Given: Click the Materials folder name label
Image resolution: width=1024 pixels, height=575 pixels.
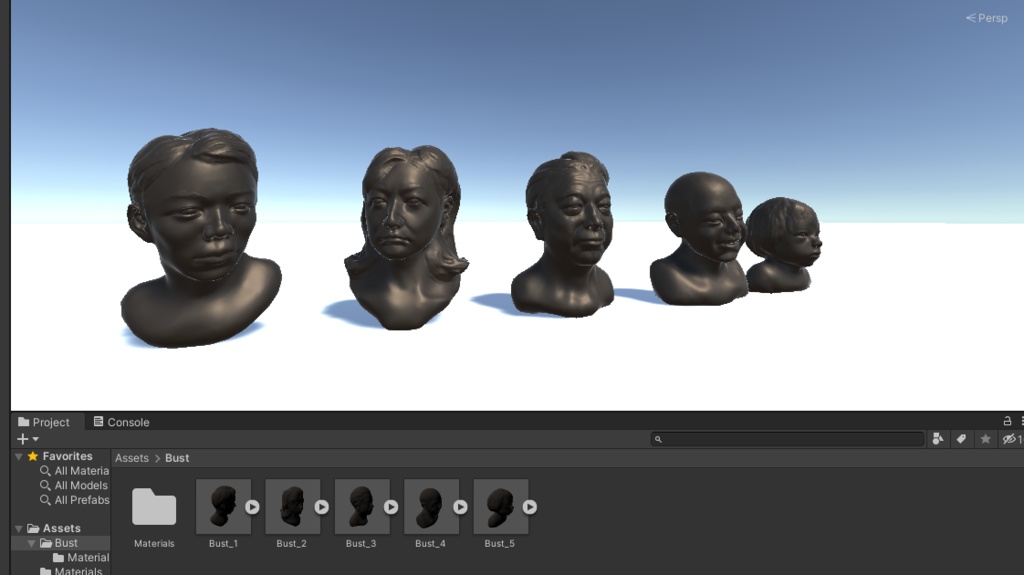Looking at the screenshot, I should pyautogui.click(x=154, y=544).
